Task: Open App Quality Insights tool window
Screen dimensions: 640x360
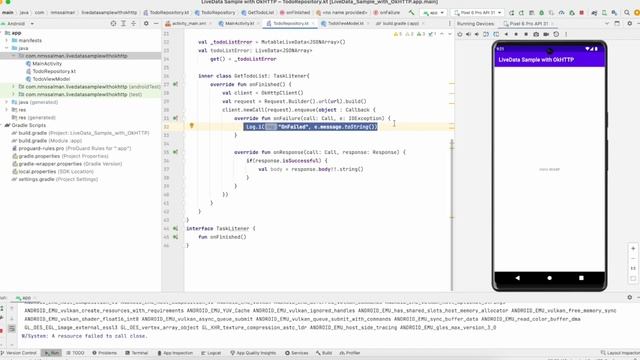Action: tap(253, 353)
